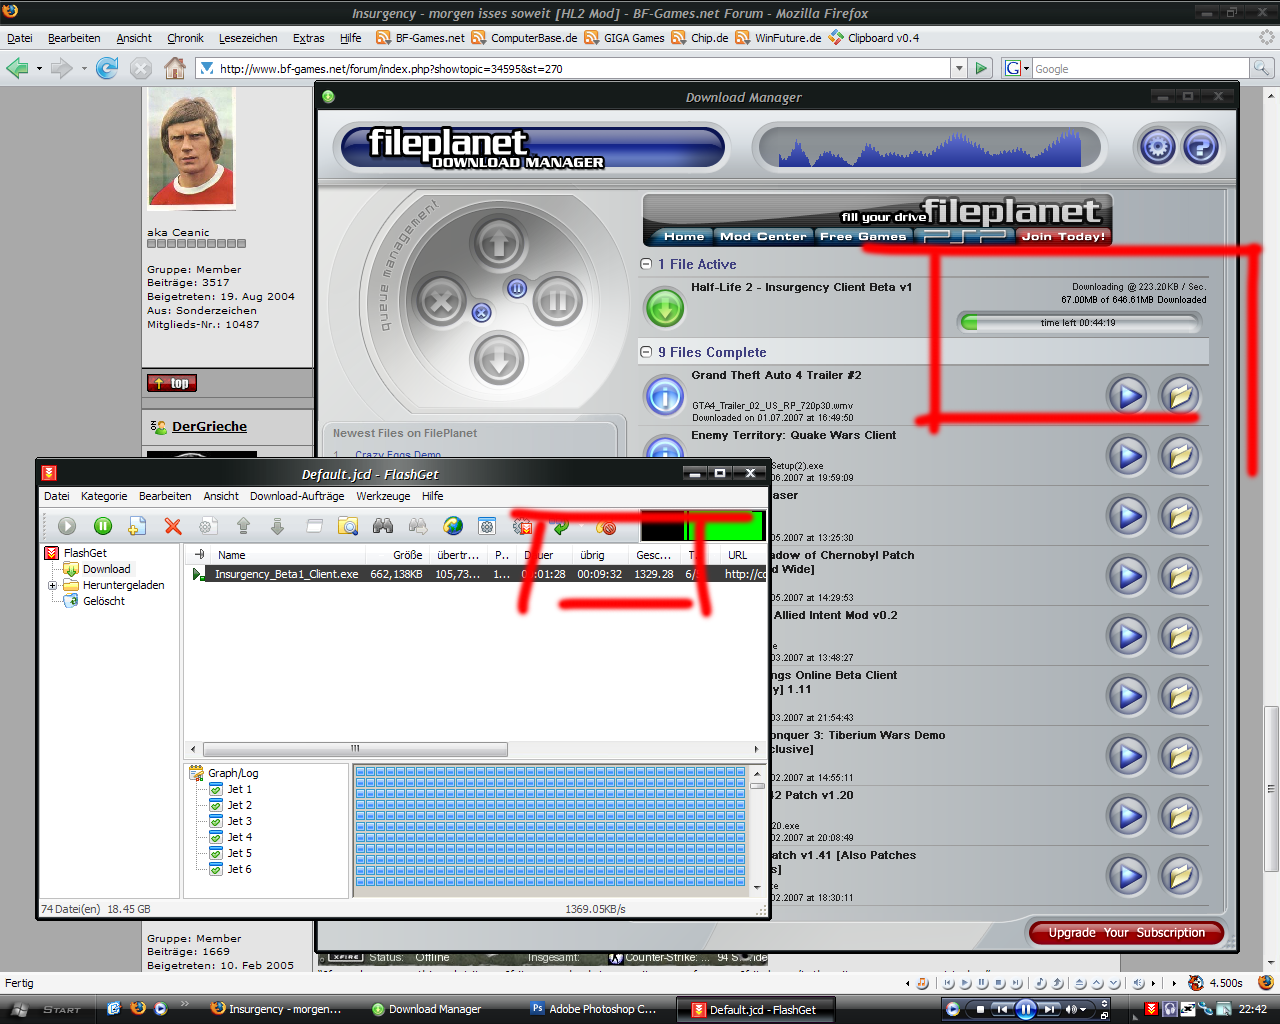
Task: Toggle the Jet 2 checkbox
Action: point(215,805)
